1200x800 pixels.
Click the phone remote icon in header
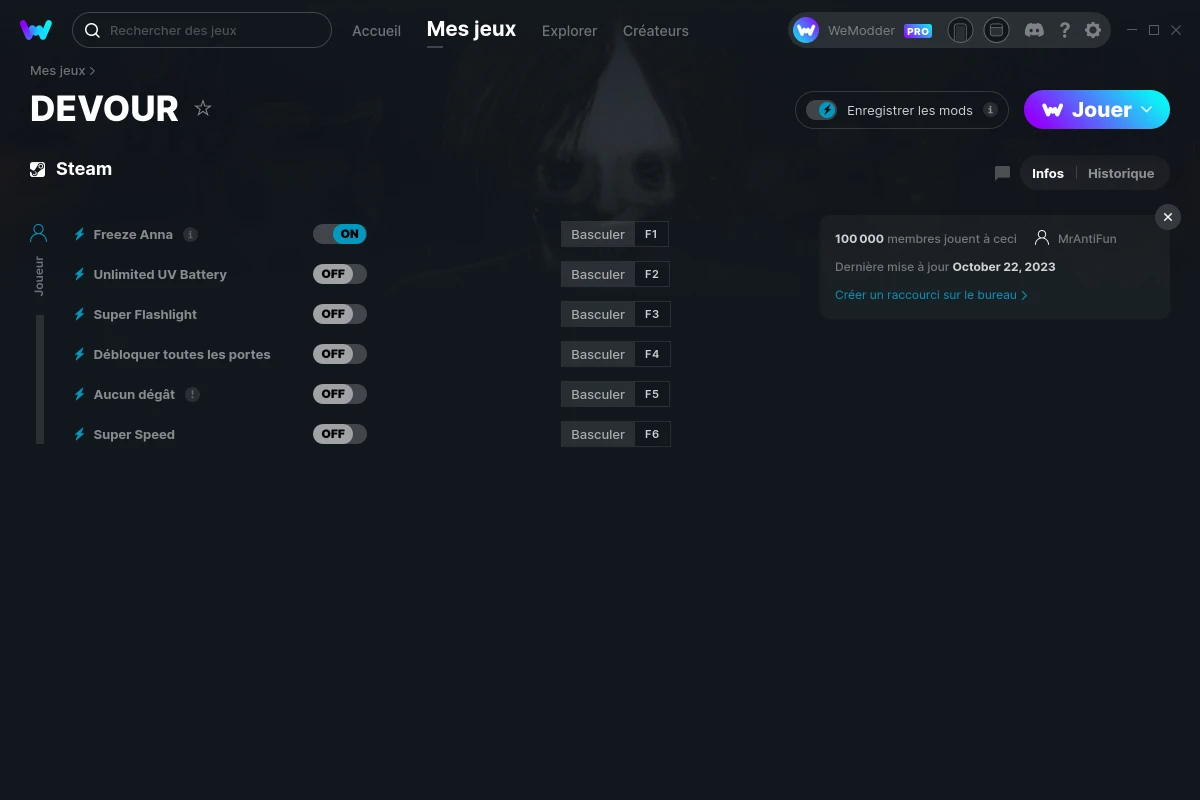pos(960,31)
